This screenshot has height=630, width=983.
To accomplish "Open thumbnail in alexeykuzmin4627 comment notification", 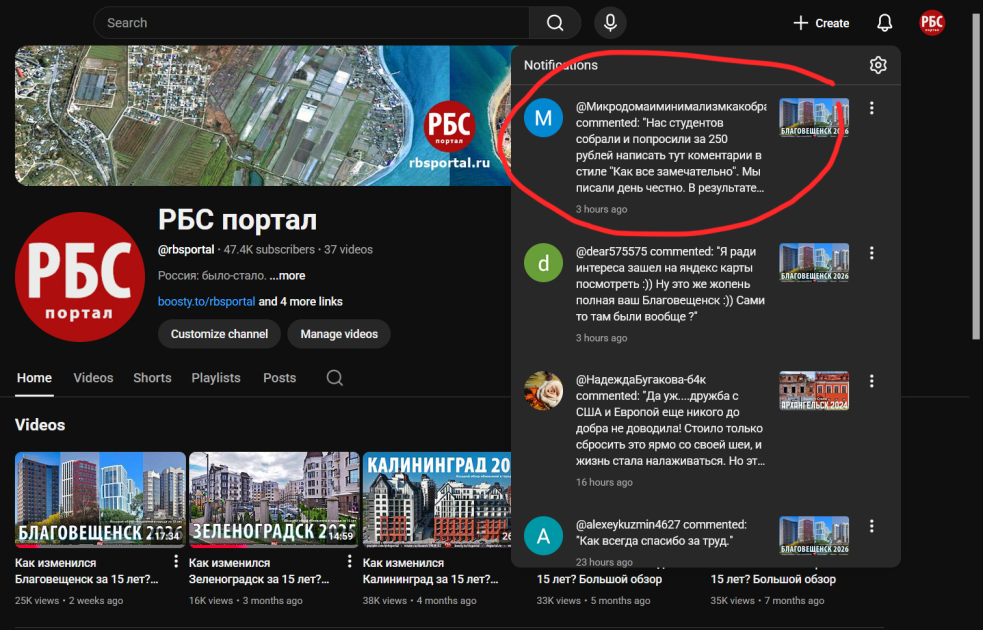I will coord(814,535).
